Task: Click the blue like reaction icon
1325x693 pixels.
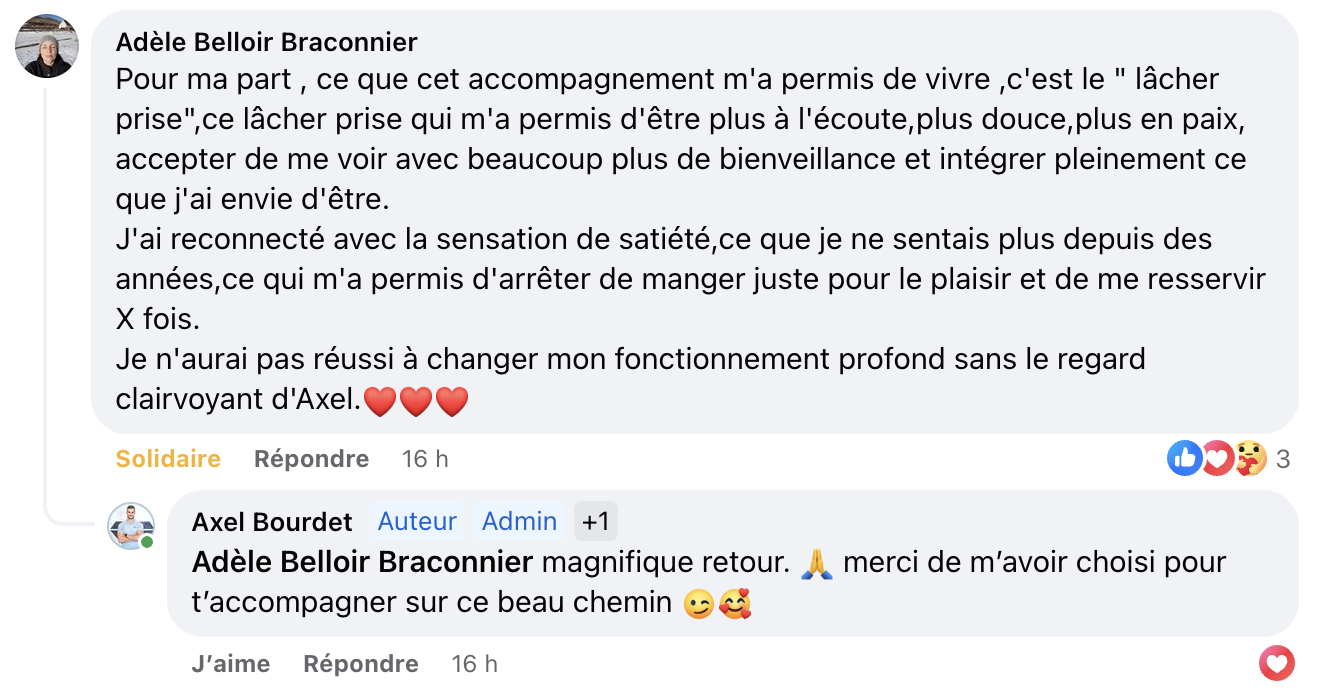Action: tap(1185, 459)
